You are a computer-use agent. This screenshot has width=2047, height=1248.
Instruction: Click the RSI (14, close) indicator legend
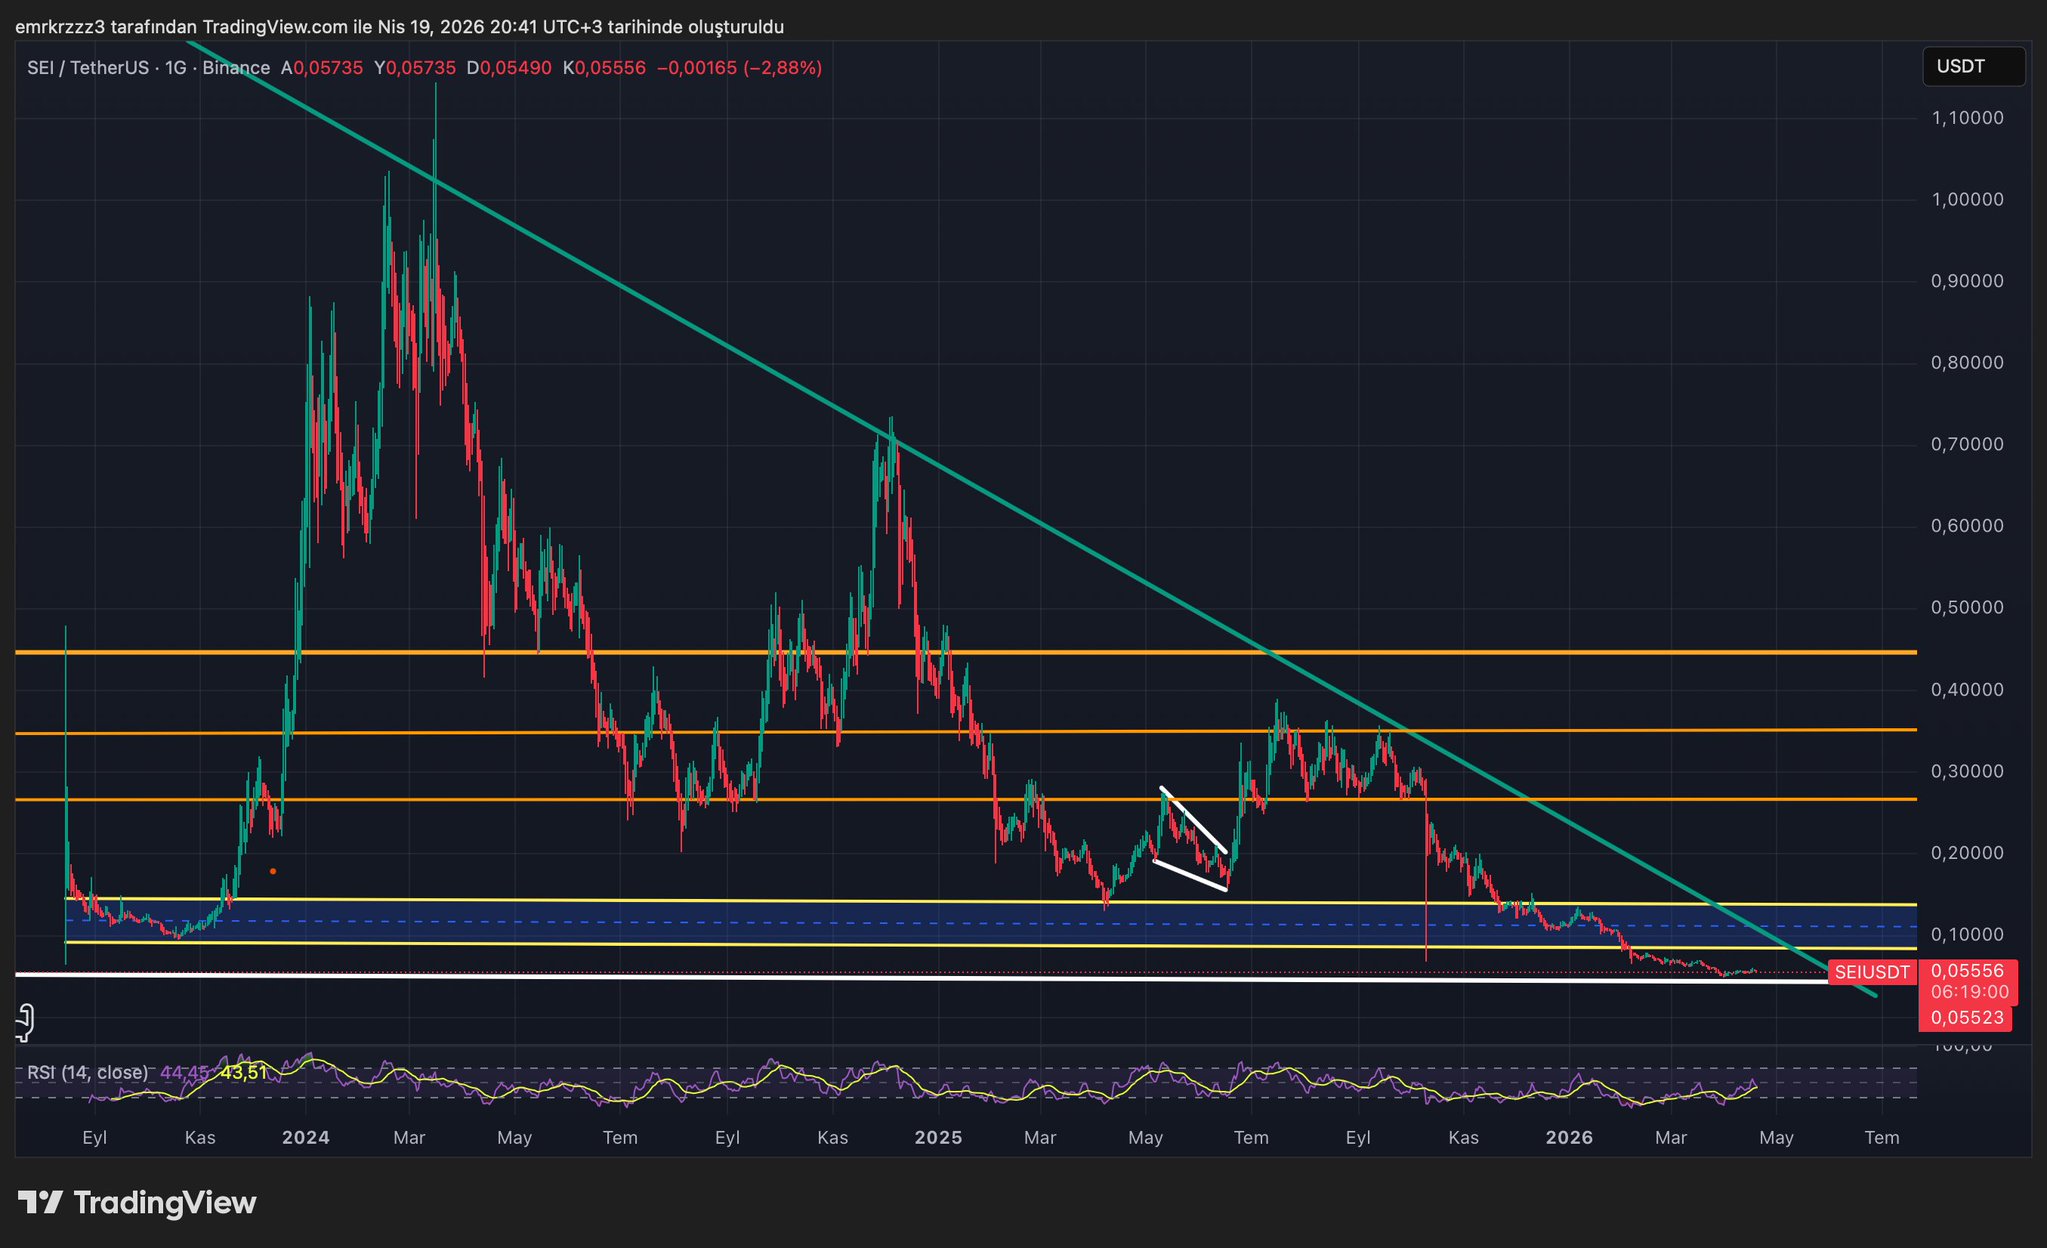click(x=87, y=1073)
